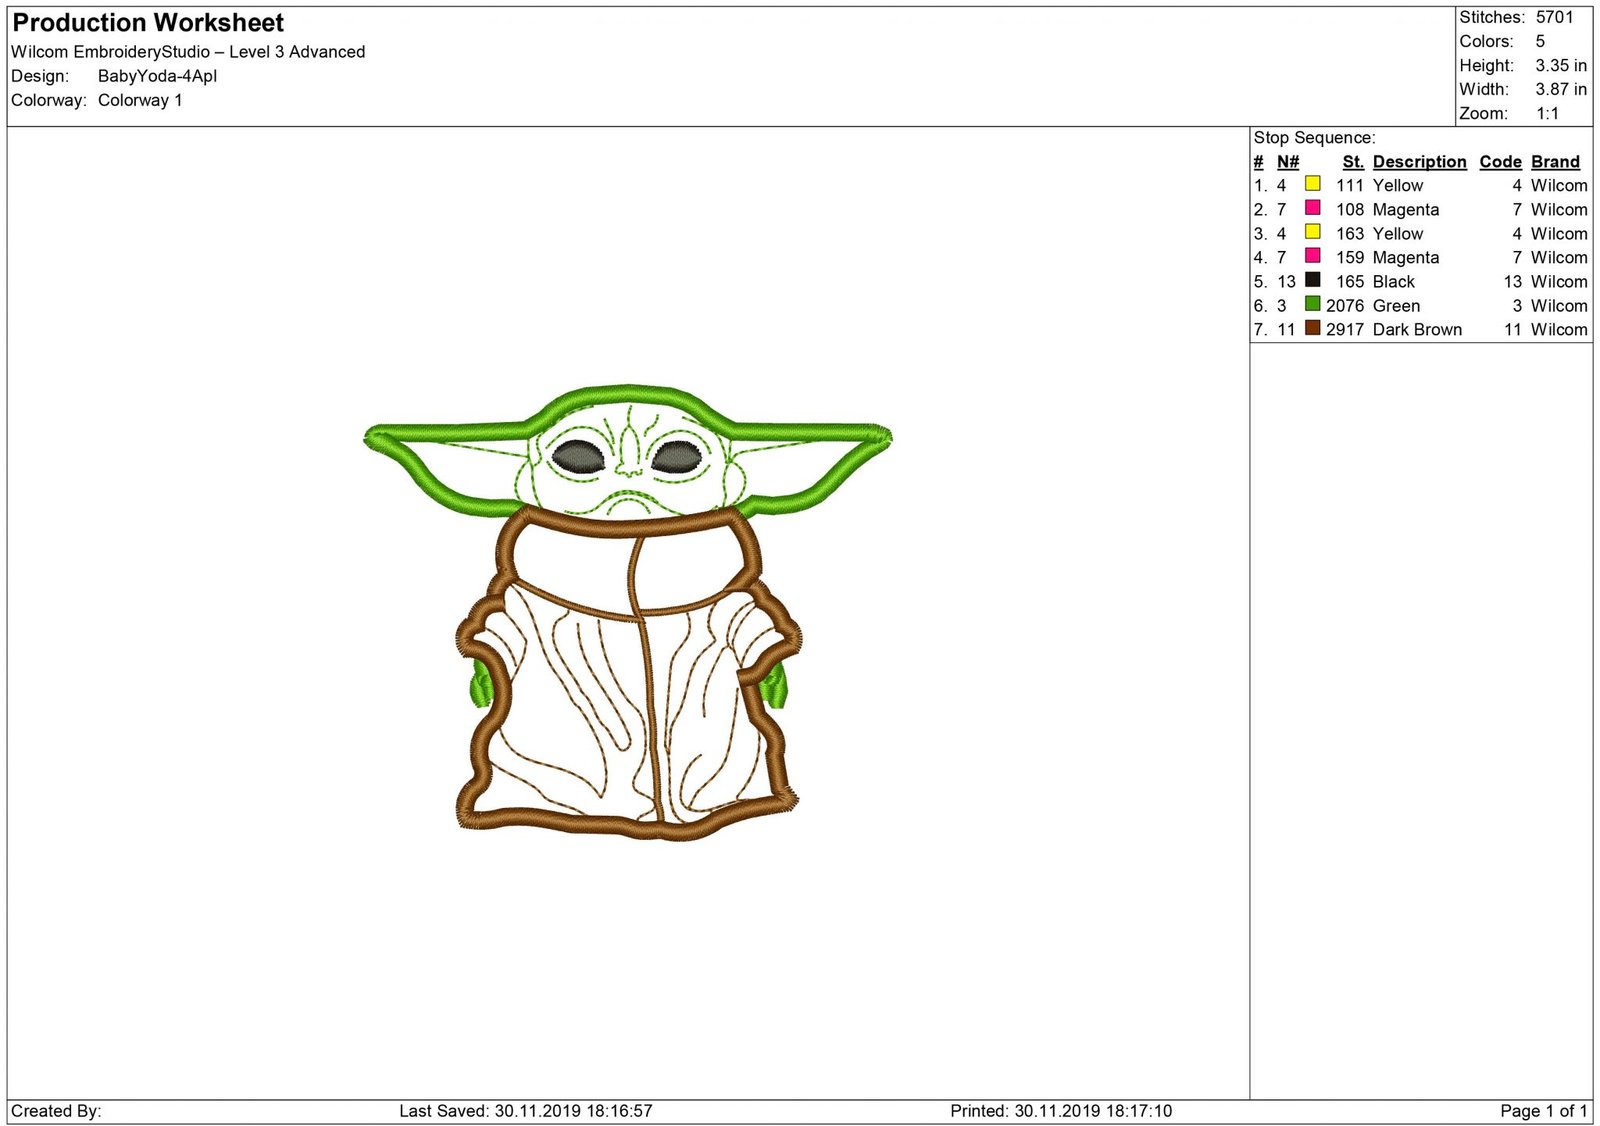Click stitch count '111' in first row
This screenshot has width=1600, height=1126.
[1350, 186]
